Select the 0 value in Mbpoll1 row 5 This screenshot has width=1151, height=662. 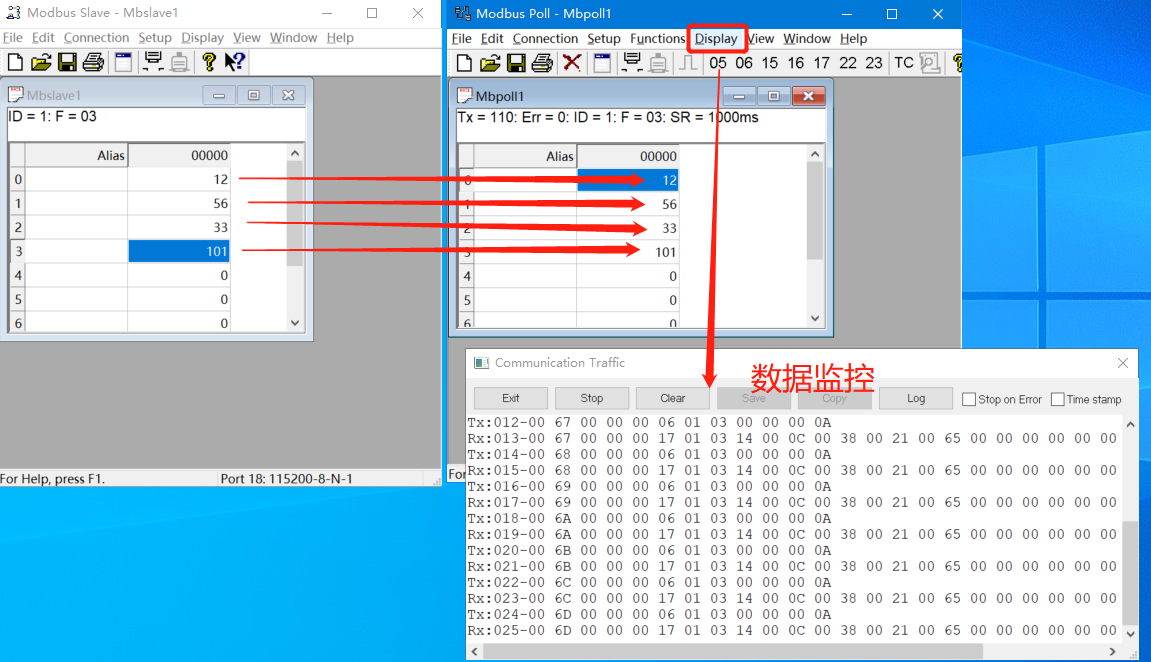[628, 300]
